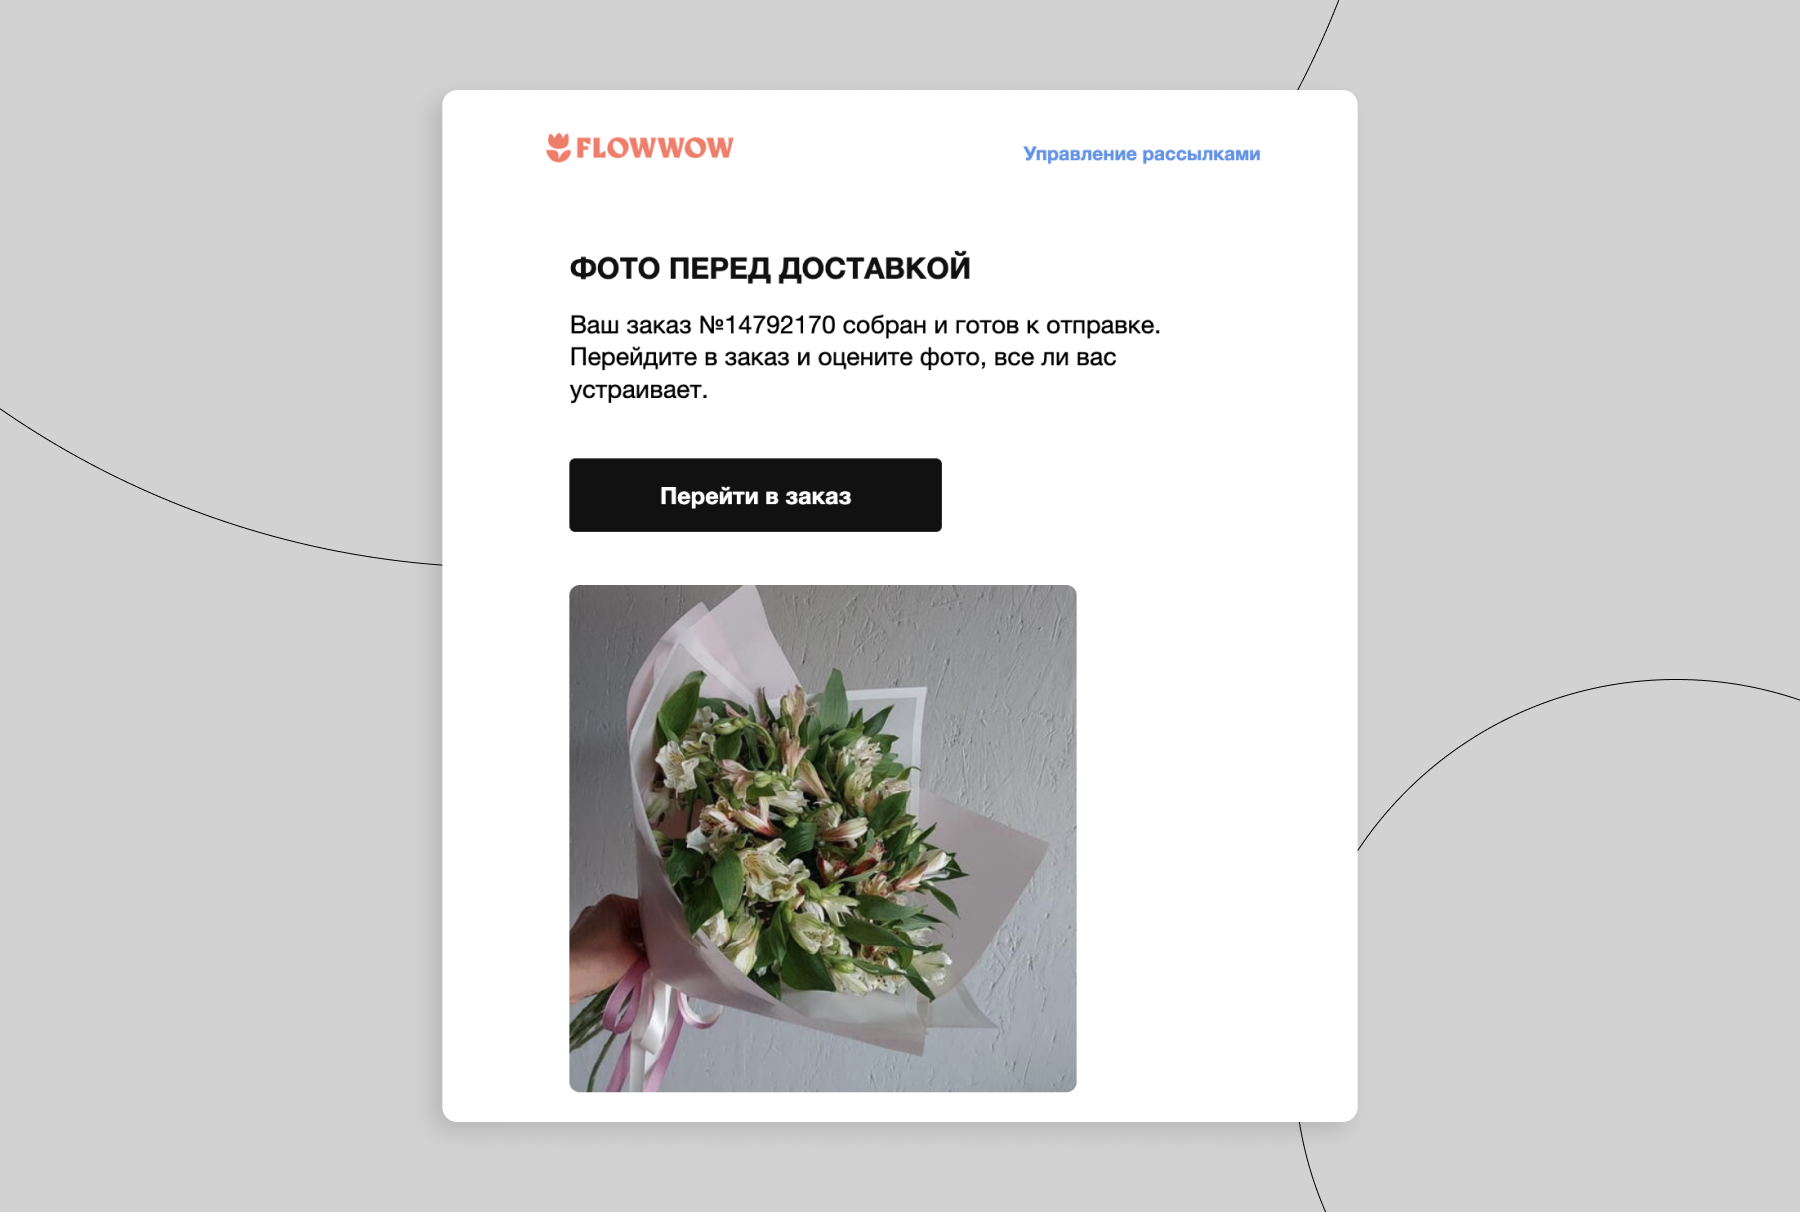Click the alstroemeria flowers in the photo center
Image resolution: width=1800 pixels, height=1212 pixels.
(x=800, y=830)
